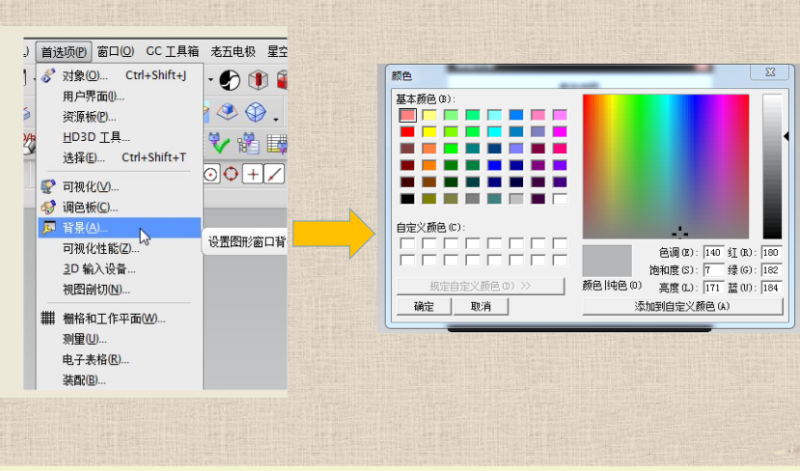Click the half-shaded circle rendering style icon
The width and height of the screenshot is (800, 471).
click(x=229, y=80)
